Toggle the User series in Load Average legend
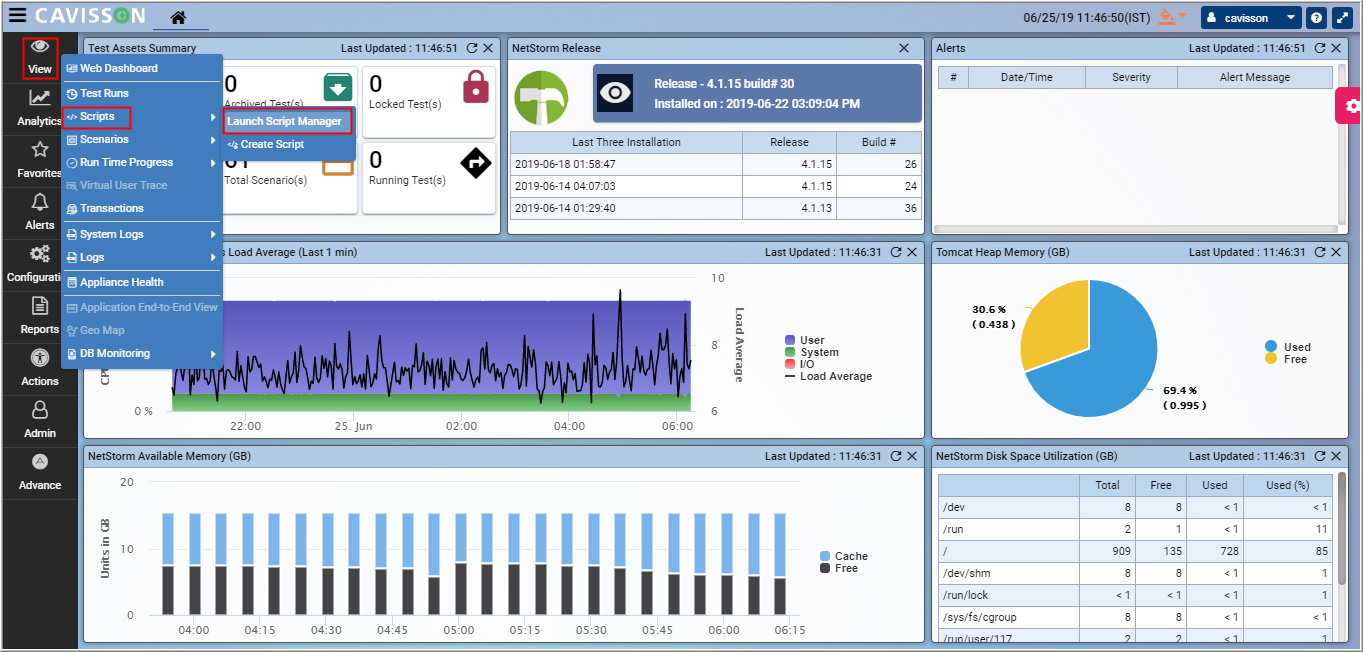This screenshot has width=1363, height=652. coord(805,340)
